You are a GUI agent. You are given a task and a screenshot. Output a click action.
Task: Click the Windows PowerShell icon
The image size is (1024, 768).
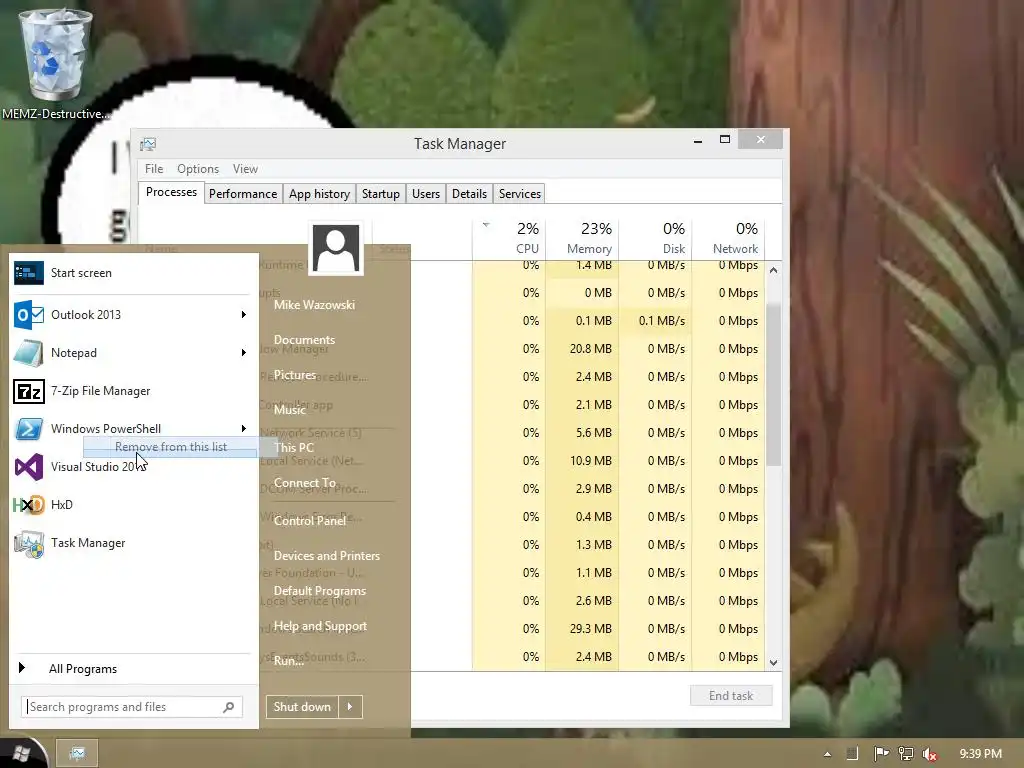[x=29, y=429]
